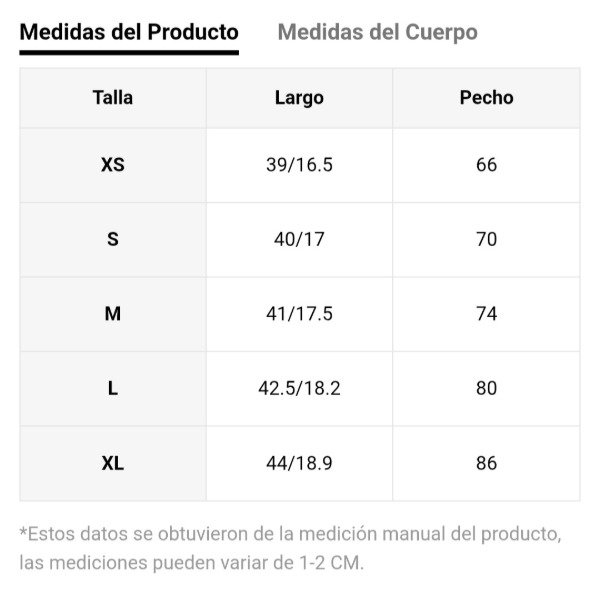Click the 44/18.9 length cell
The image size is (600, 591).
299,463
